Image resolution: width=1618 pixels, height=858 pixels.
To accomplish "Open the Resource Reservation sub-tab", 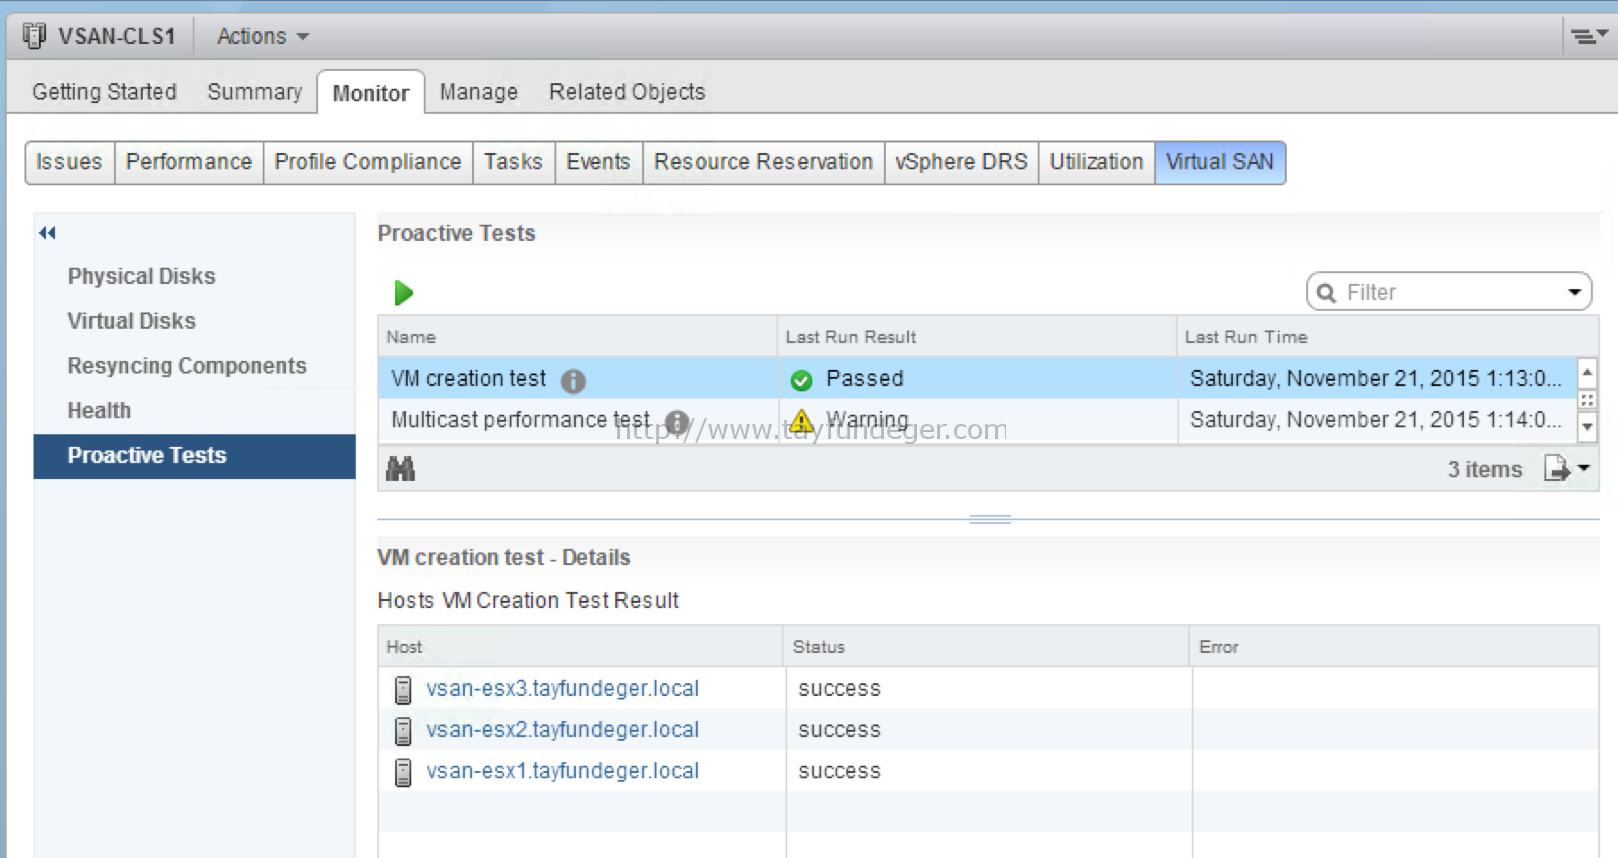I will point(763,162).
